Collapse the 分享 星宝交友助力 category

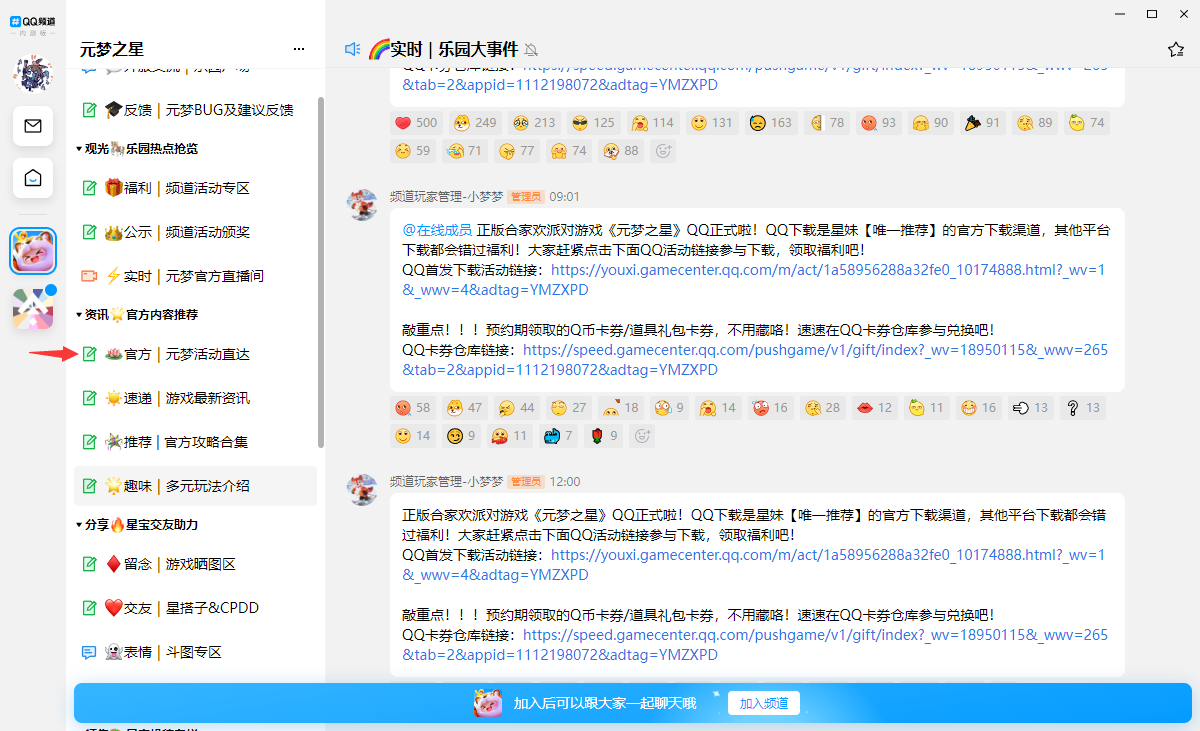coord(137,524)
